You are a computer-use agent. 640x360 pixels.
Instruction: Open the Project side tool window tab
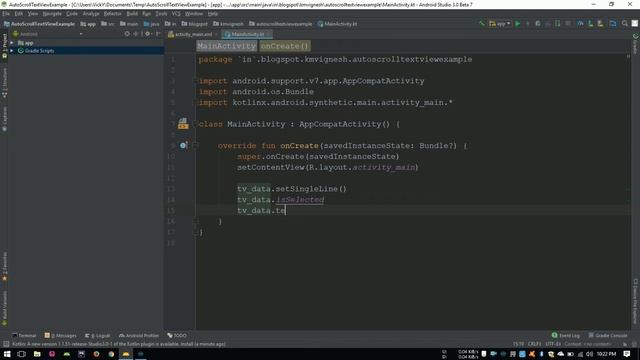[4, 46]
